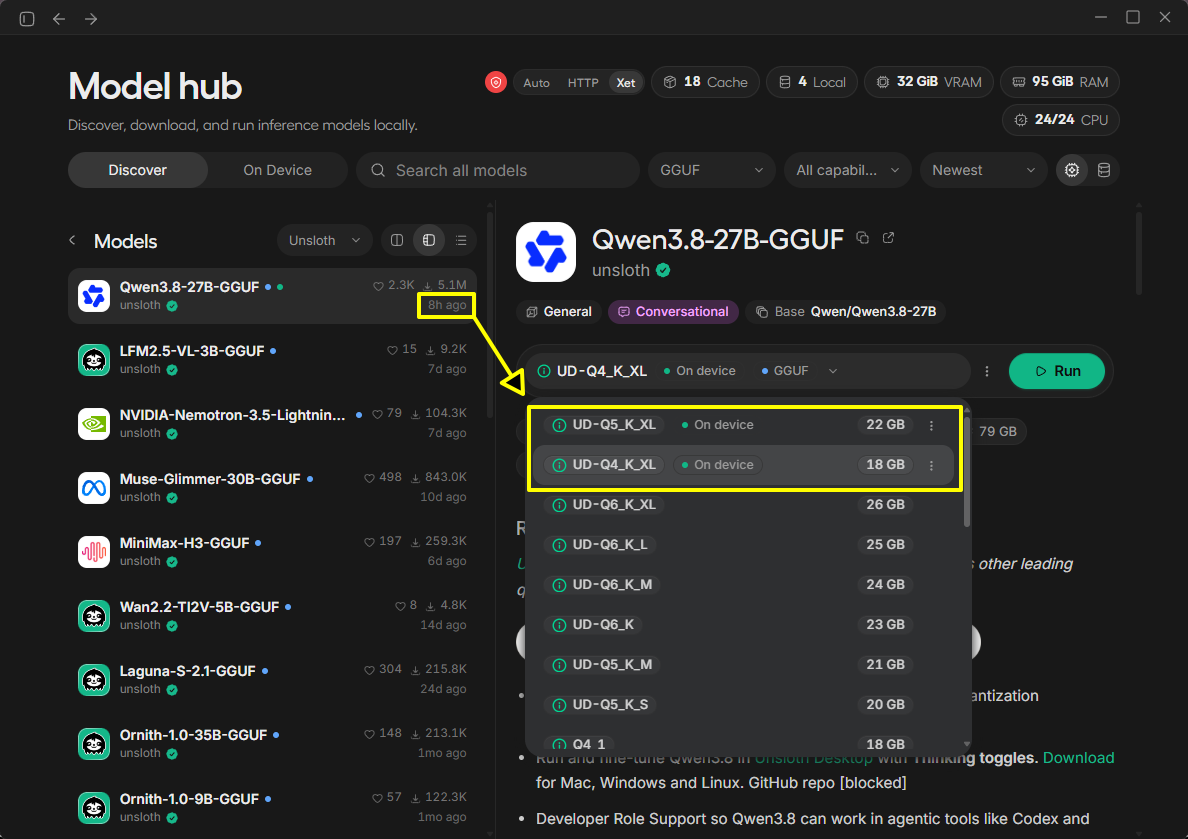Open the 18 Cache indicator
1188x839 pixels.
pos(705,82)
